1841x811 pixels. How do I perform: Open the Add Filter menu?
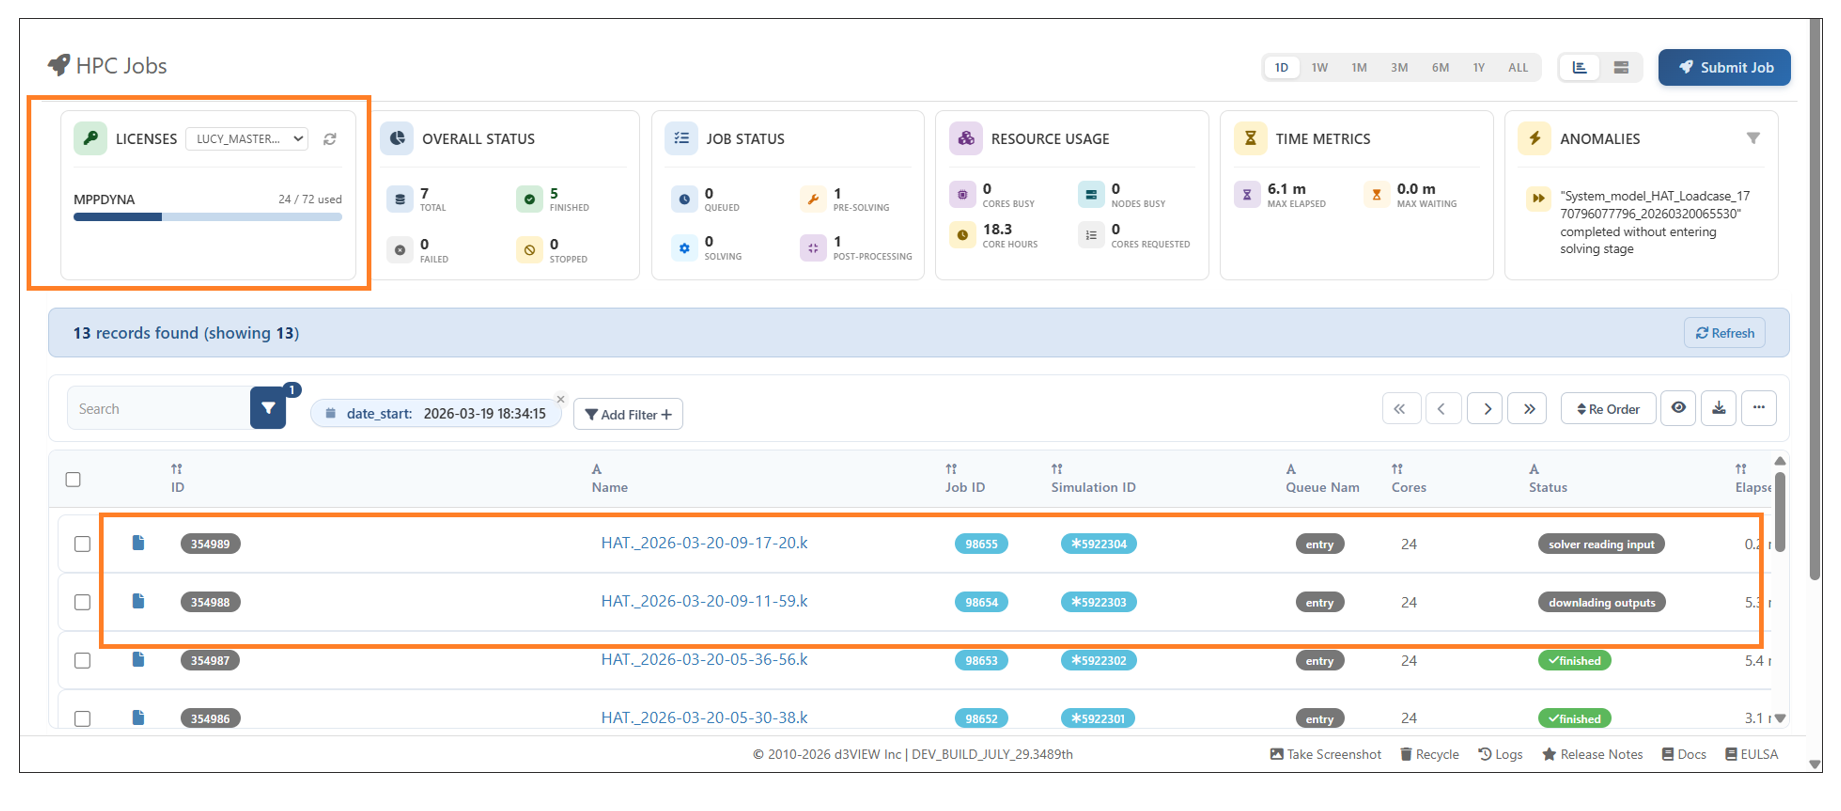click(x=628, y=414)
